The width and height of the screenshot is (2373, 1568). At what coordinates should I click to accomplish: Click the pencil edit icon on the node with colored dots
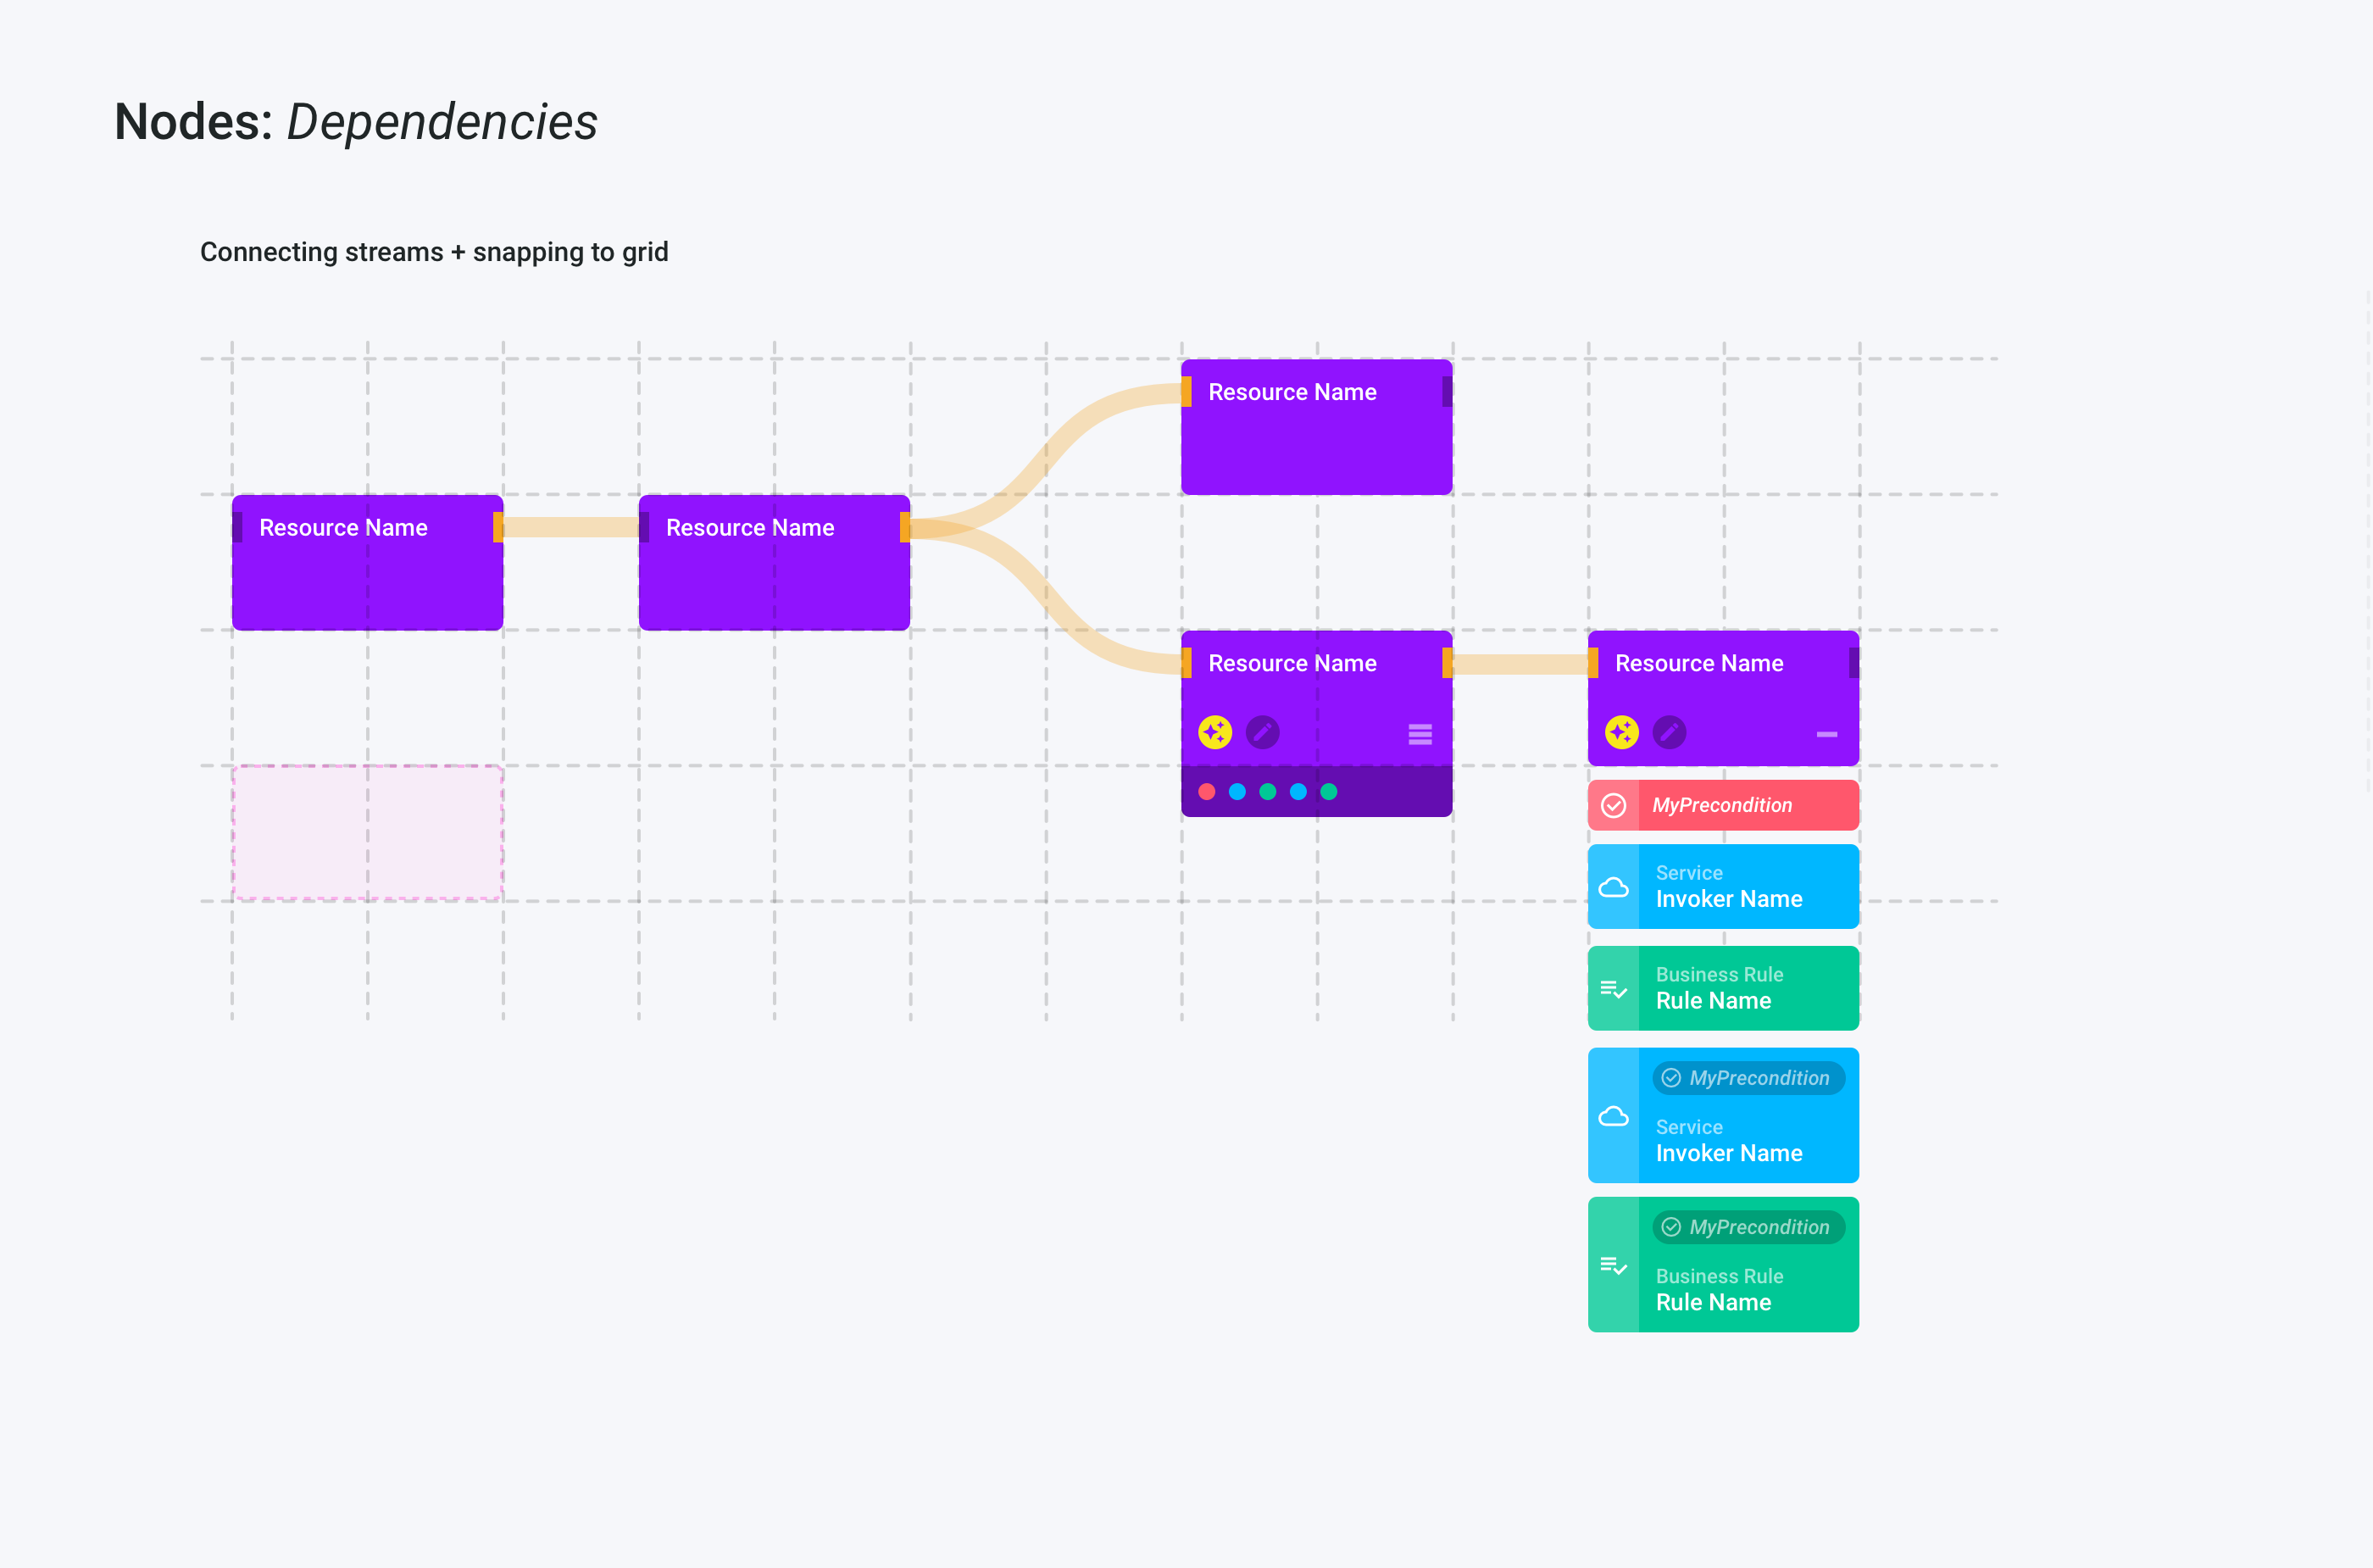coord(1263,733)
